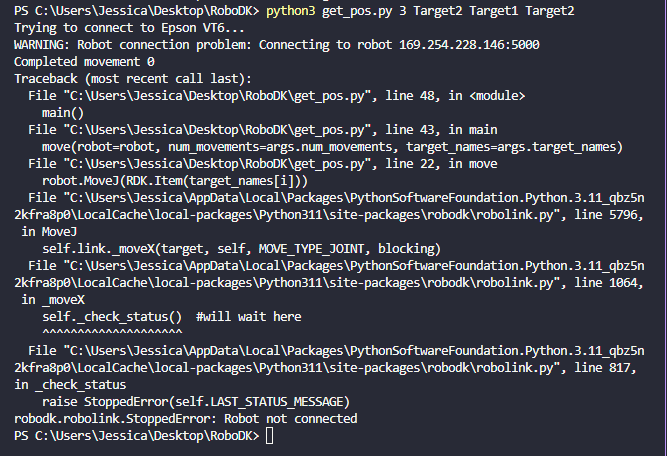Click the cursor at the final PowerShell prompt
667x456 pixels.
click(x=270, y=437)
